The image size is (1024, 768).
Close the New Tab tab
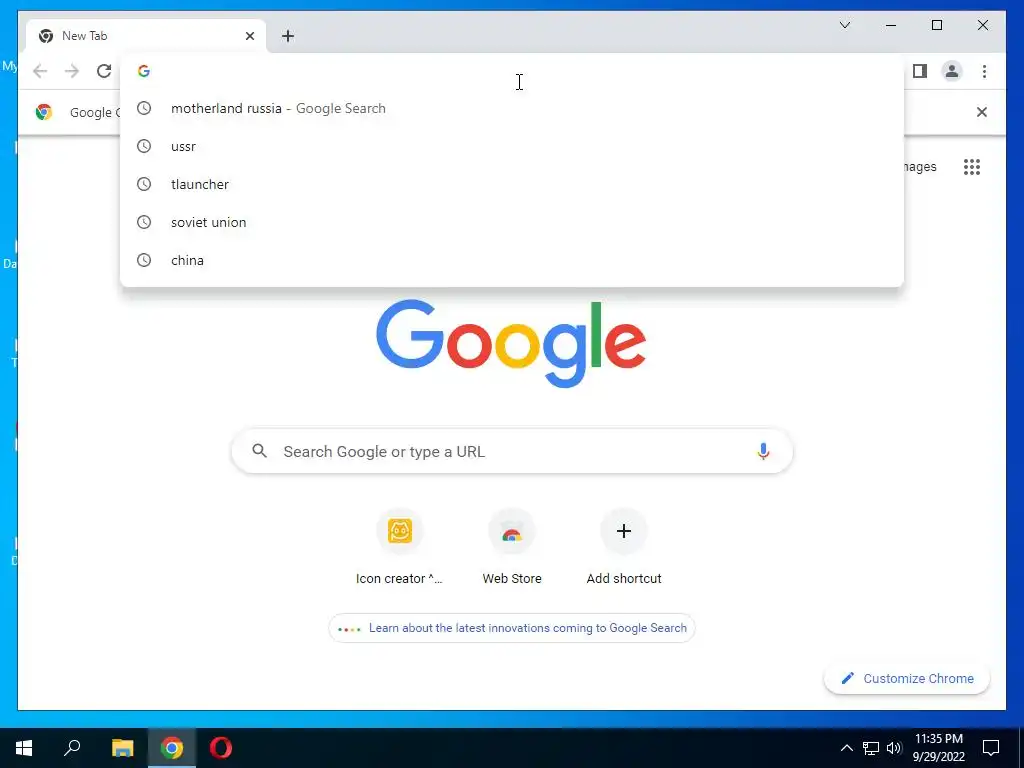pyautogui.click(x=249, y=36)
